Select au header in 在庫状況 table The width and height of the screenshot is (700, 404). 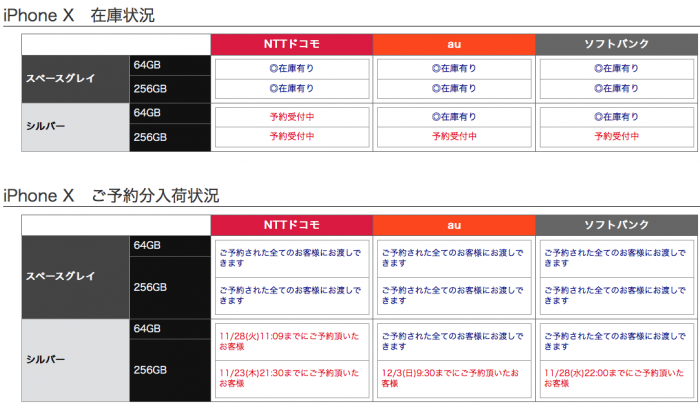click(454, 44)
